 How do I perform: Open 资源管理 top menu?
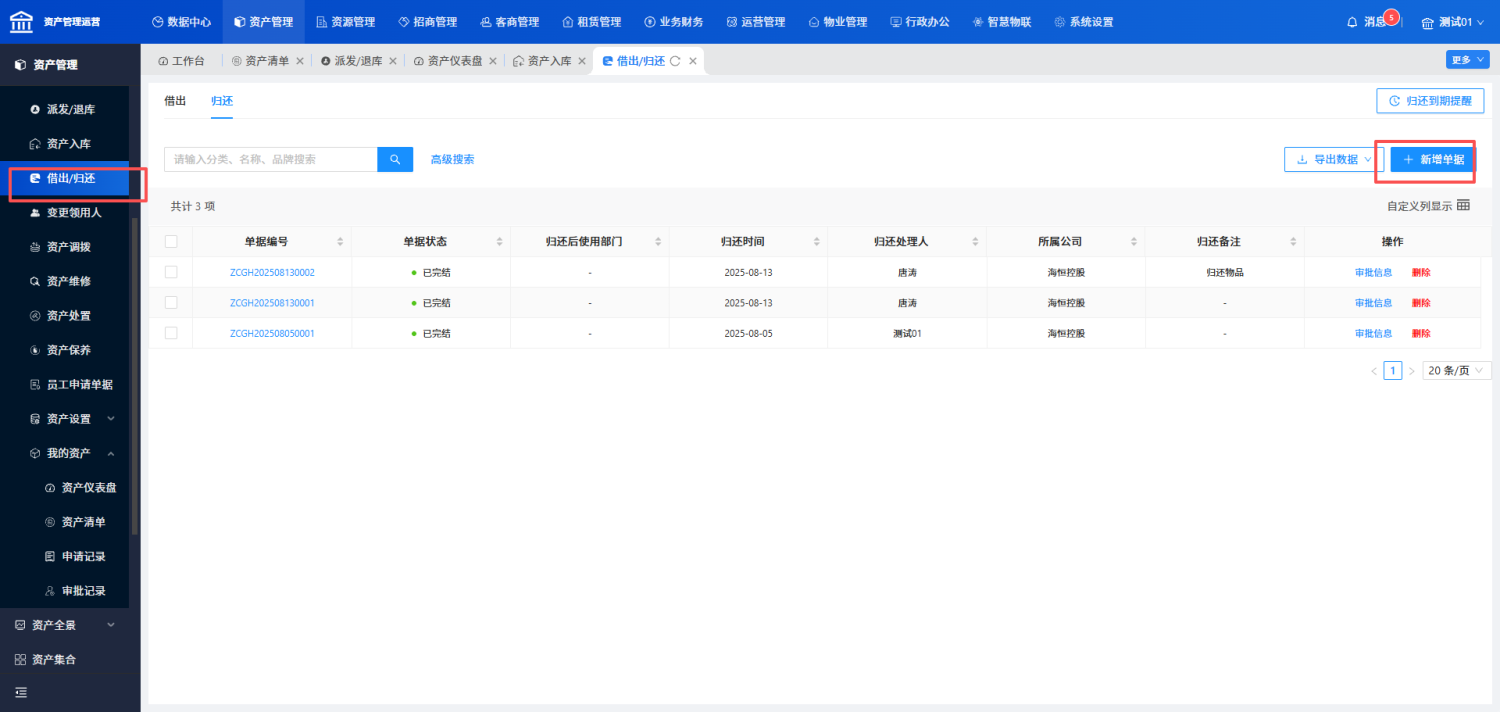click(345, 22)
